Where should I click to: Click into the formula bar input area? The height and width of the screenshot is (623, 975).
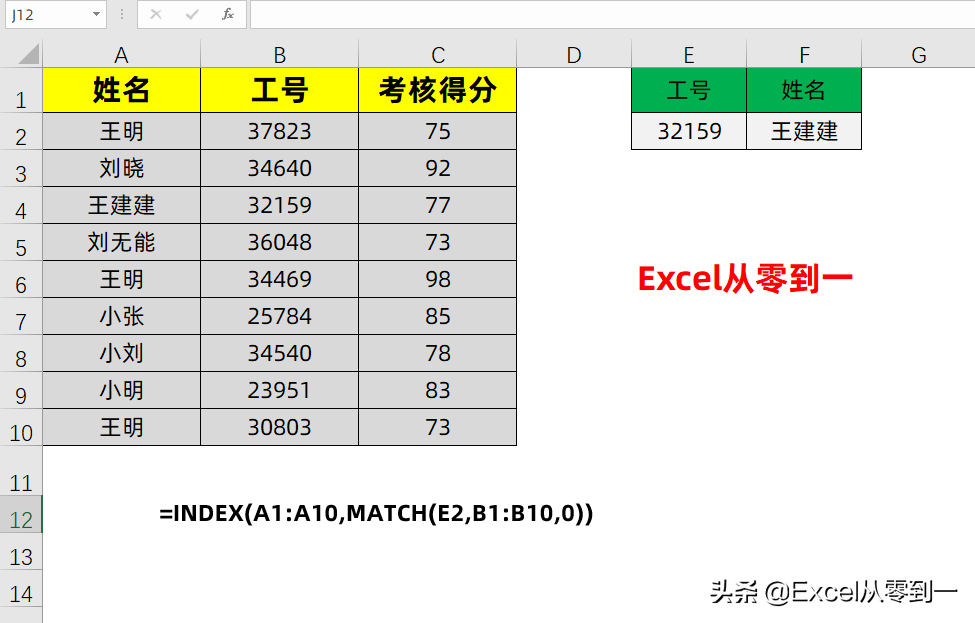[x=612, y=14]
